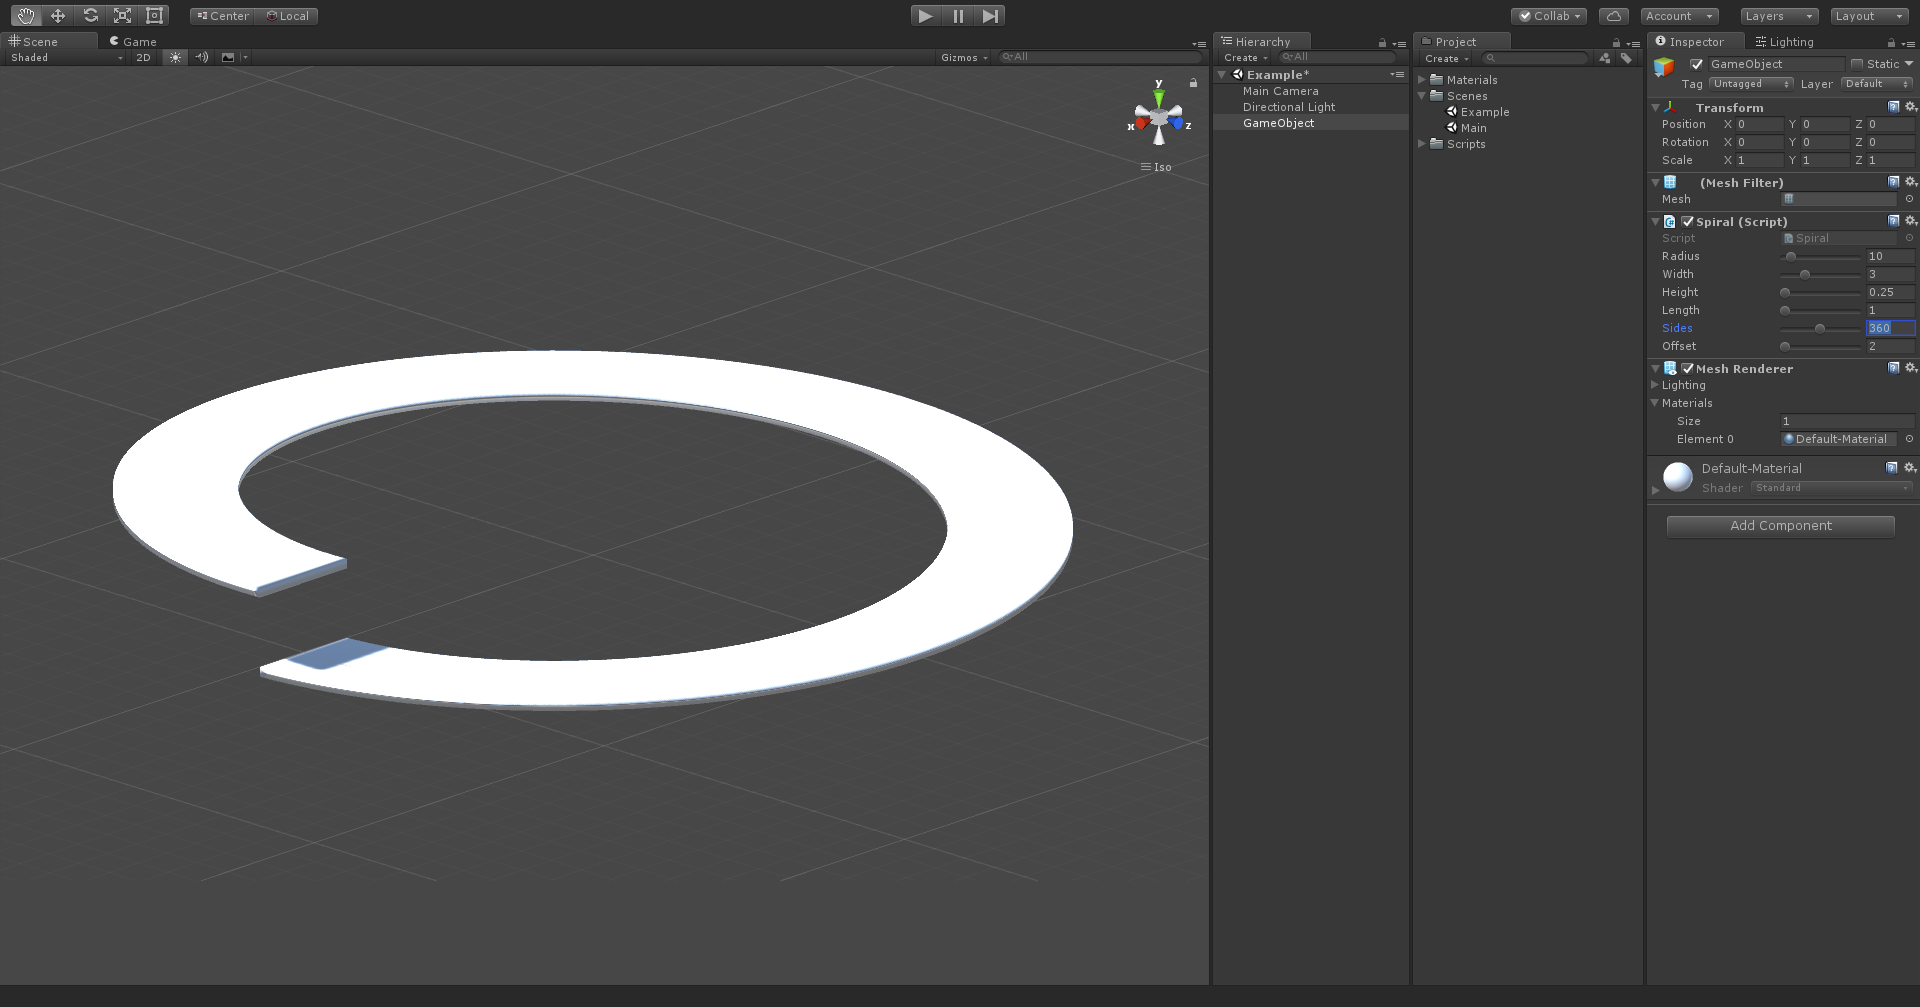Image resolution: width=1920 pixels, height=1007 pixels.
Task: Click GameObject cube icon in Inspector
Action: pos(1664,67)
